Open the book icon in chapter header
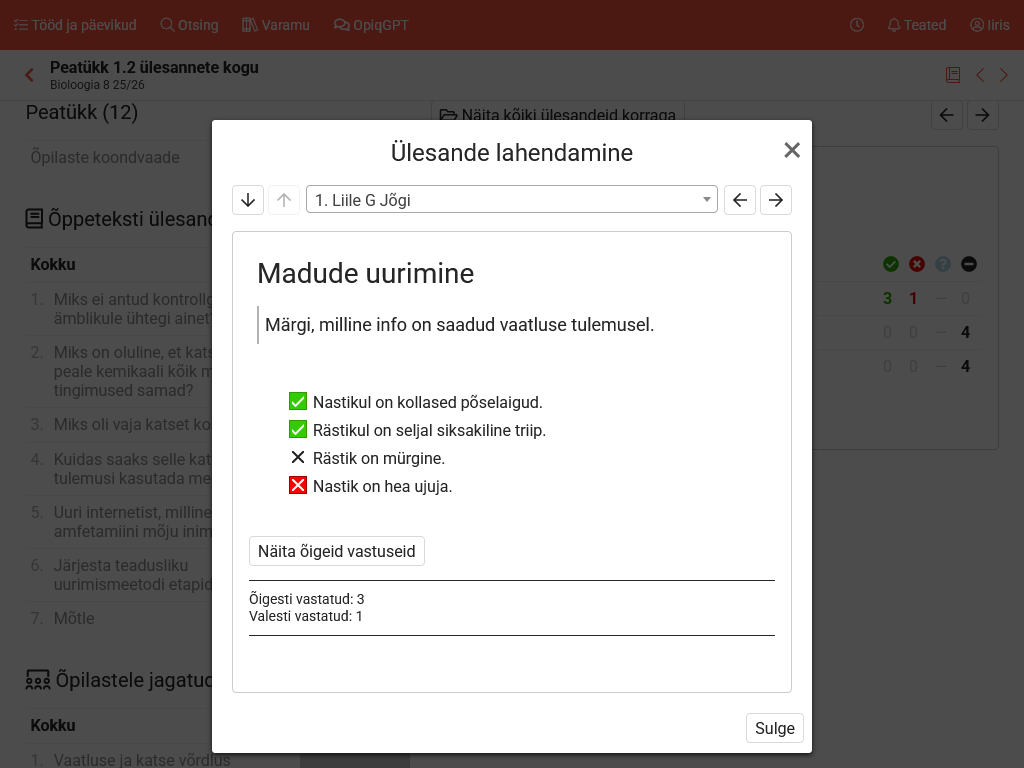The width and height of the screenshot is (1024, 768). [x=953, y=75]
